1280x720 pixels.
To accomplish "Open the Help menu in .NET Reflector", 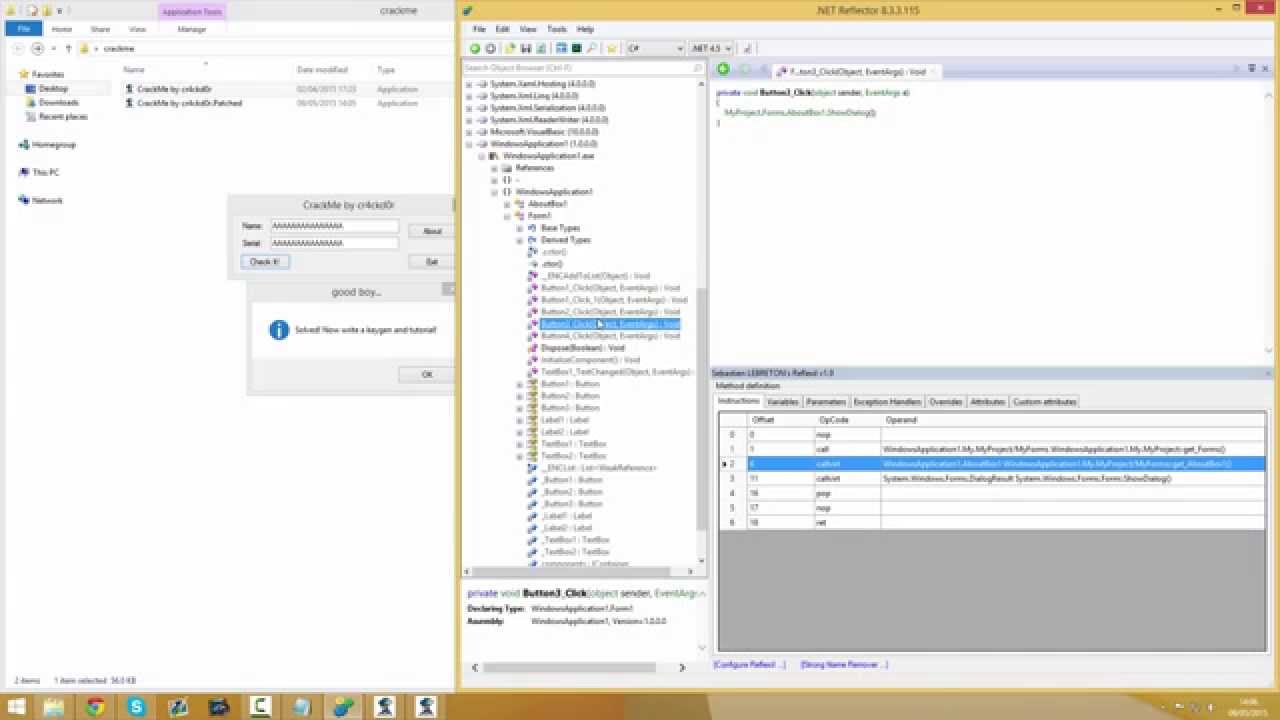I will 585,29.
